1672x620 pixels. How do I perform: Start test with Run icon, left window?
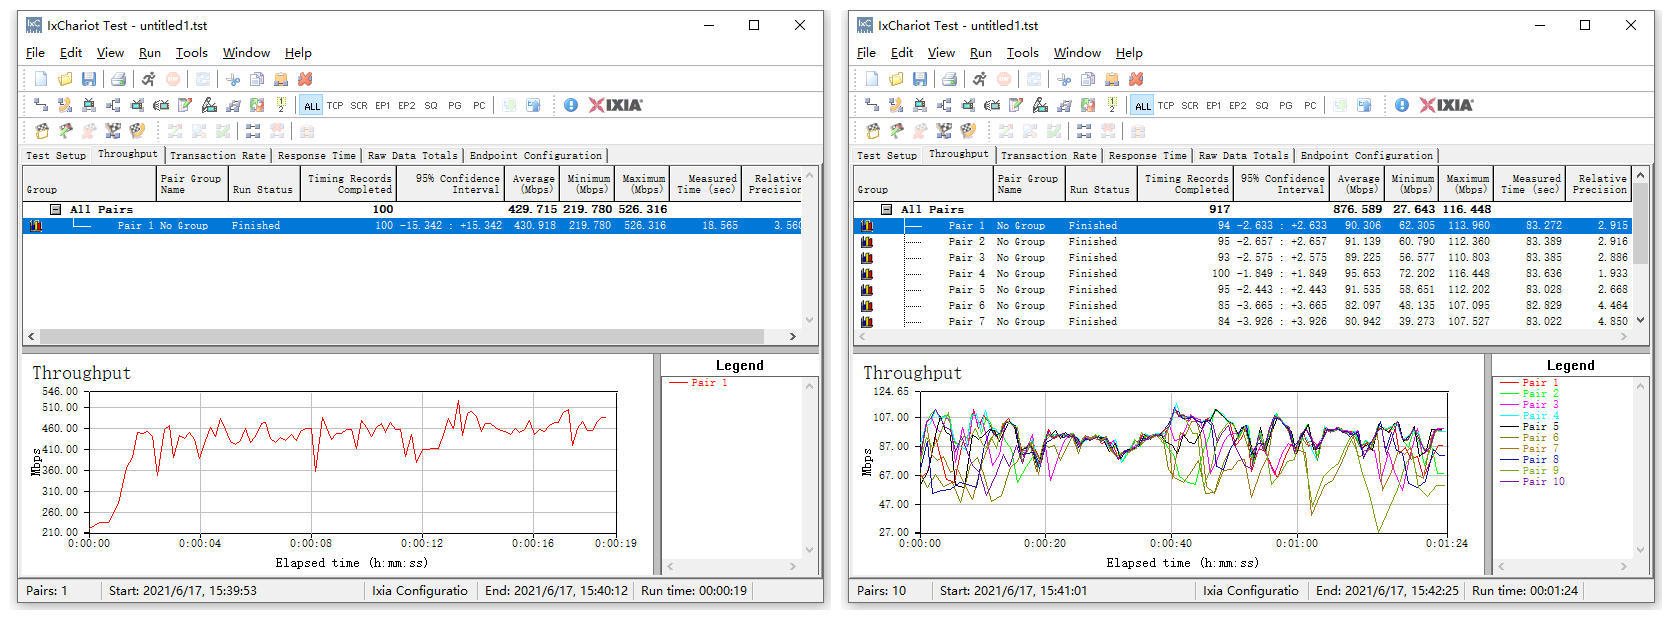148,79
